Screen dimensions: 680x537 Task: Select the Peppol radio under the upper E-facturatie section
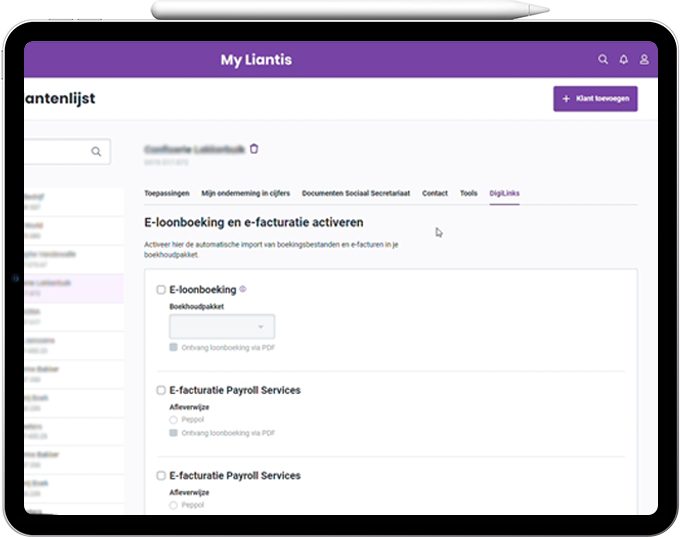tap(174, 420)
